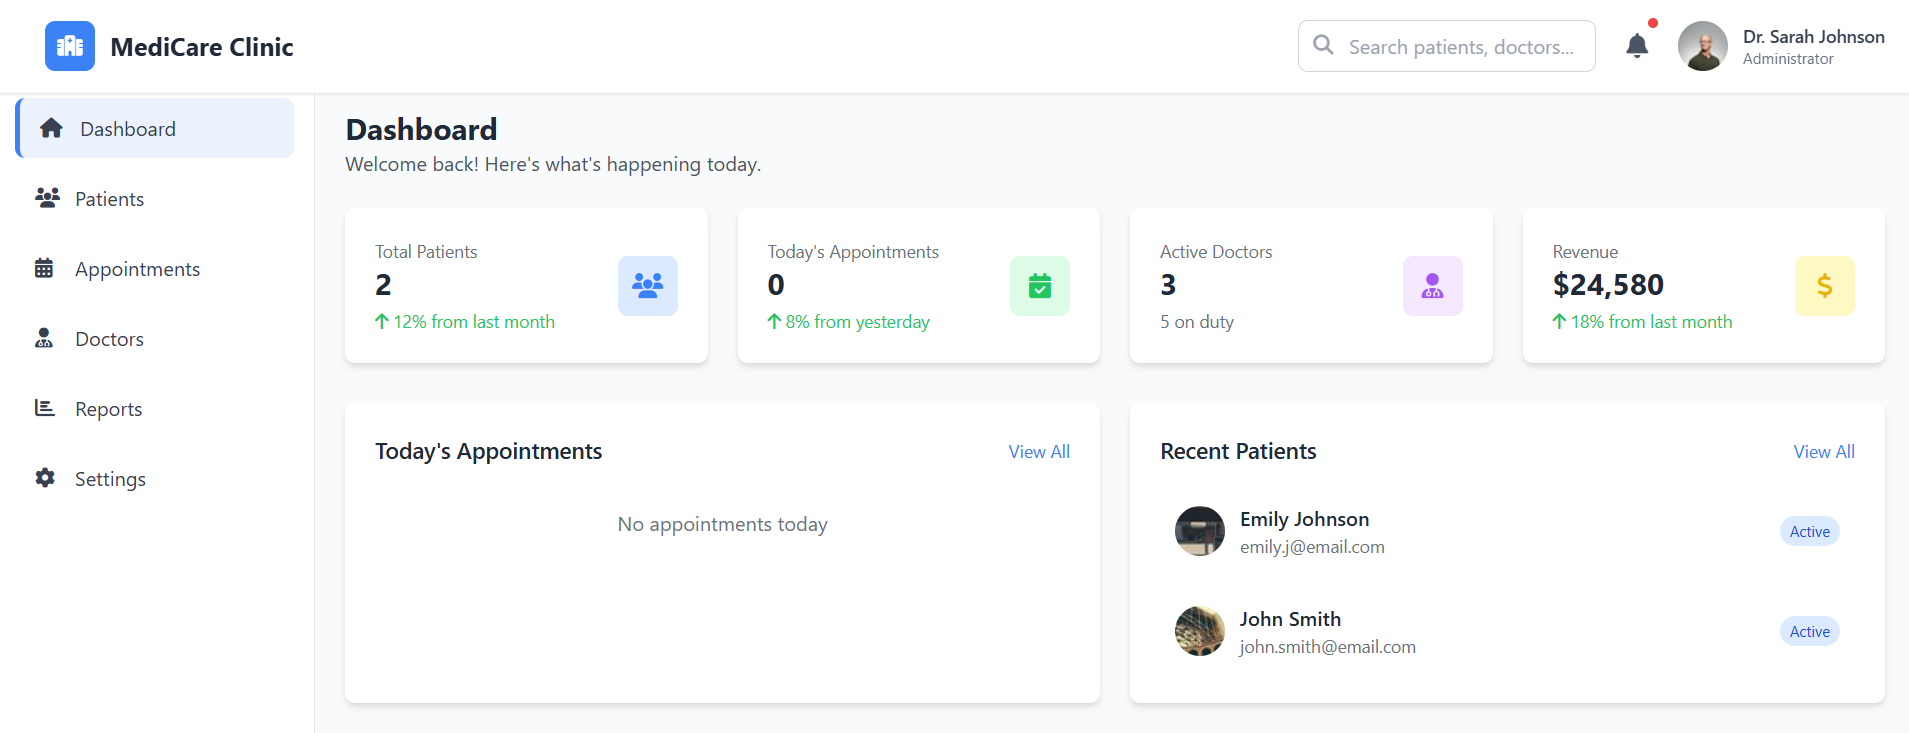Click the yellow dollar Revenue icon
This screenshot has width=1909, height=733.
[1824, 286]
